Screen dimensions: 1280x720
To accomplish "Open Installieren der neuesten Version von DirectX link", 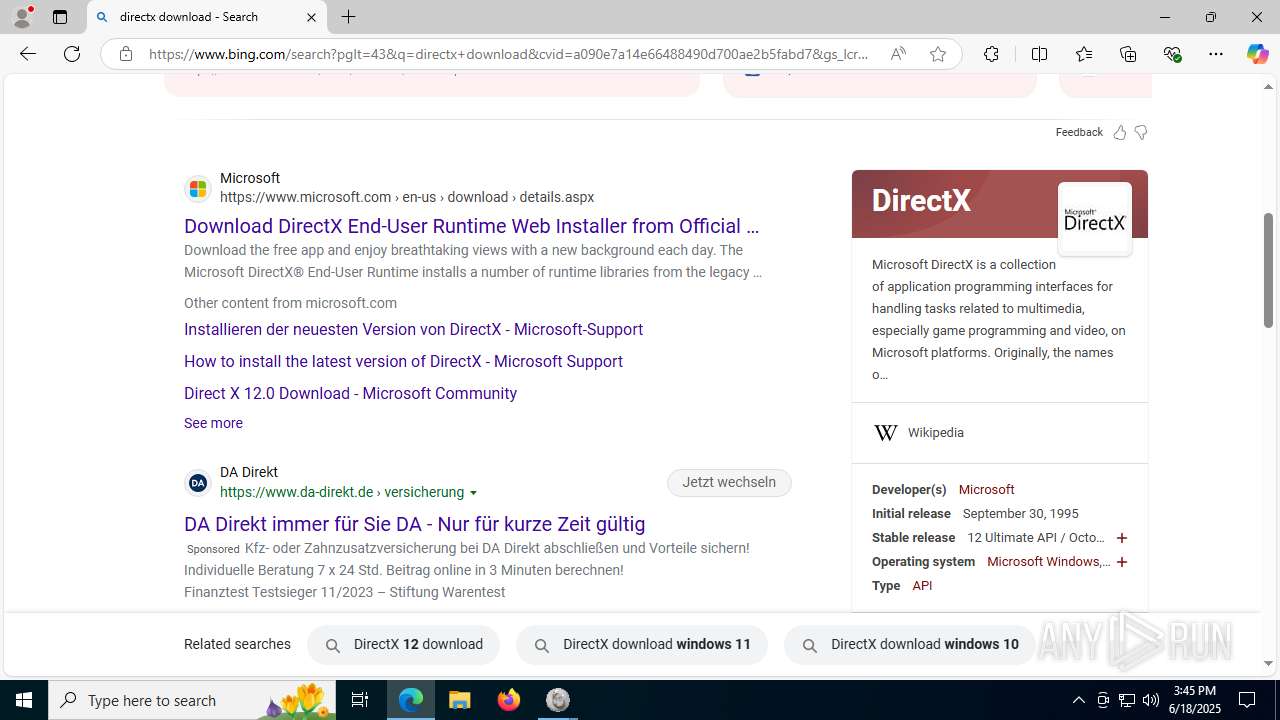I will click(x=413, y=329).
